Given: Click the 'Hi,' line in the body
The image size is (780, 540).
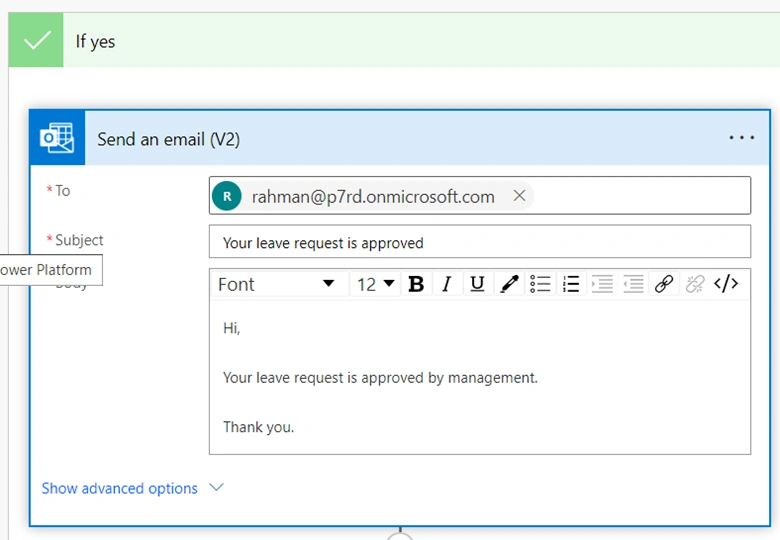Looking at the screenshot, I should click(232, 328).
